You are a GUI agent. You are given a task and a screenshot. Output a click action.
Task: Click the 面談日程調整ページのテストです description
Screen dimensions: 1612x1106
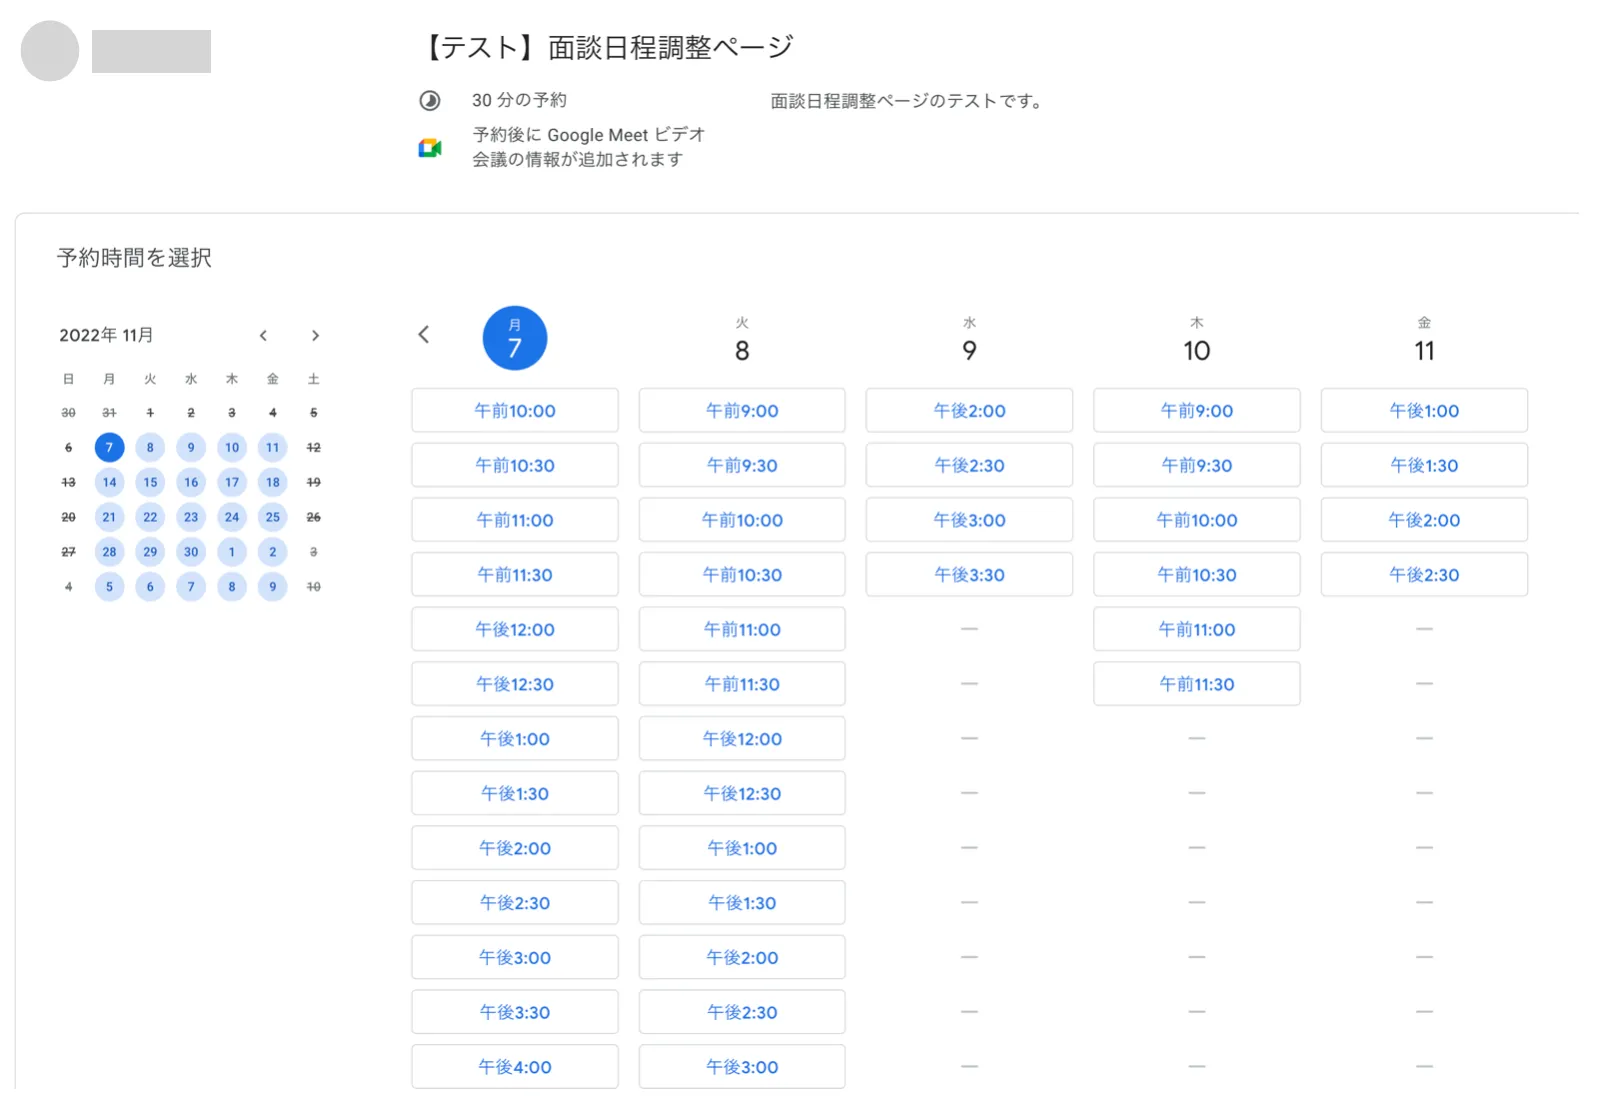tap(906, 101)
